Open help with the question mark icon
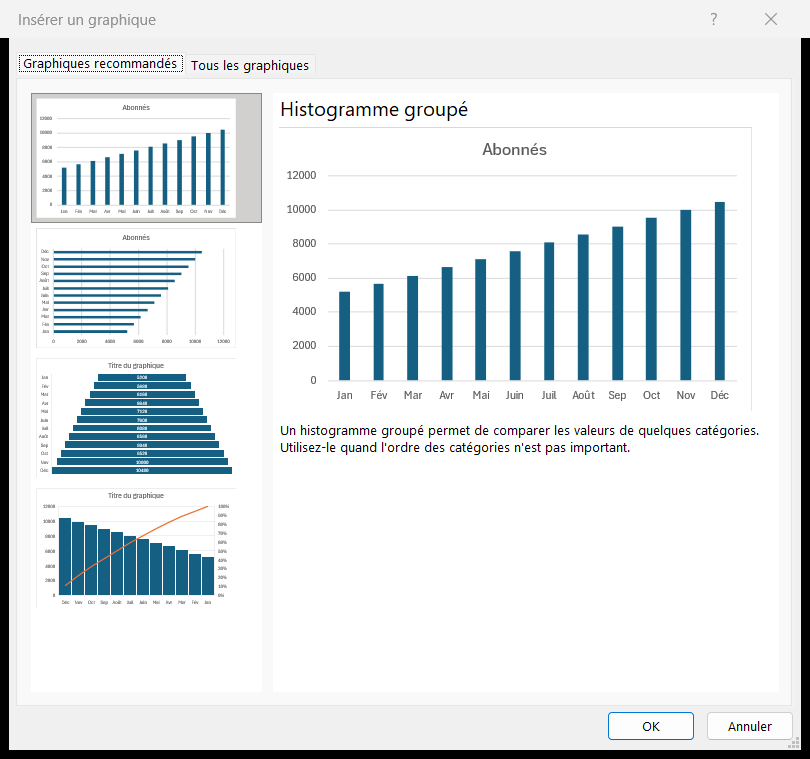Image resolution: width=810 pixels, height=759 pixels. [x=713, y=19]
